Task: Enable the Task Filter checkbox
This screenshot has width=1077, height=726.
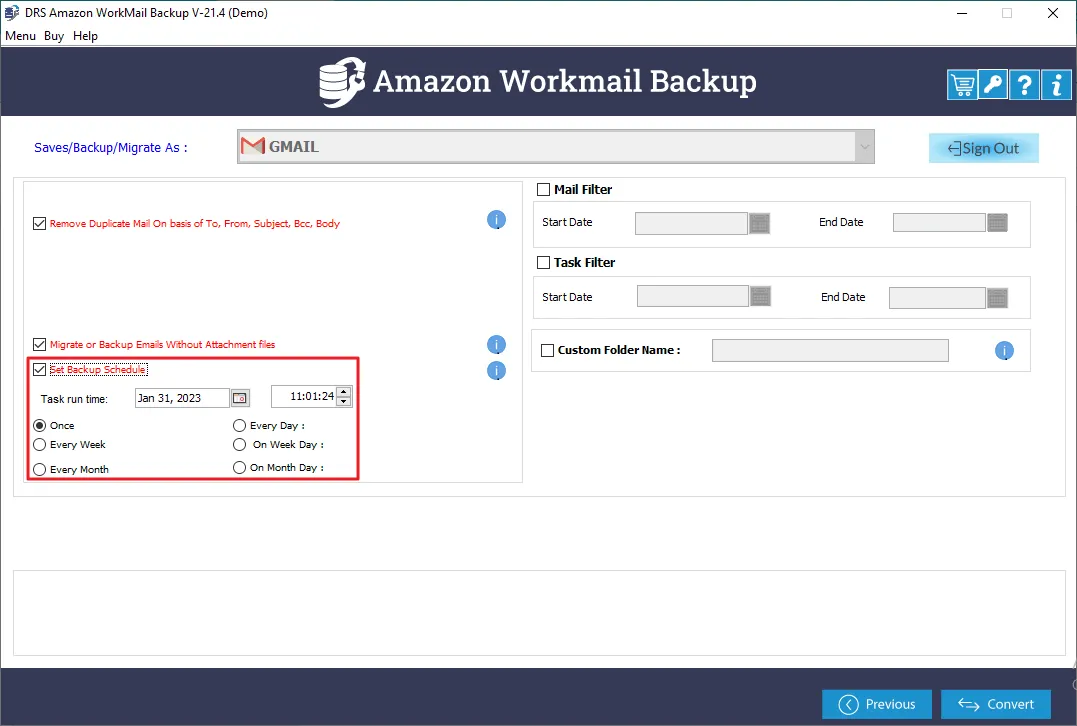Action: tap(543, 262)
